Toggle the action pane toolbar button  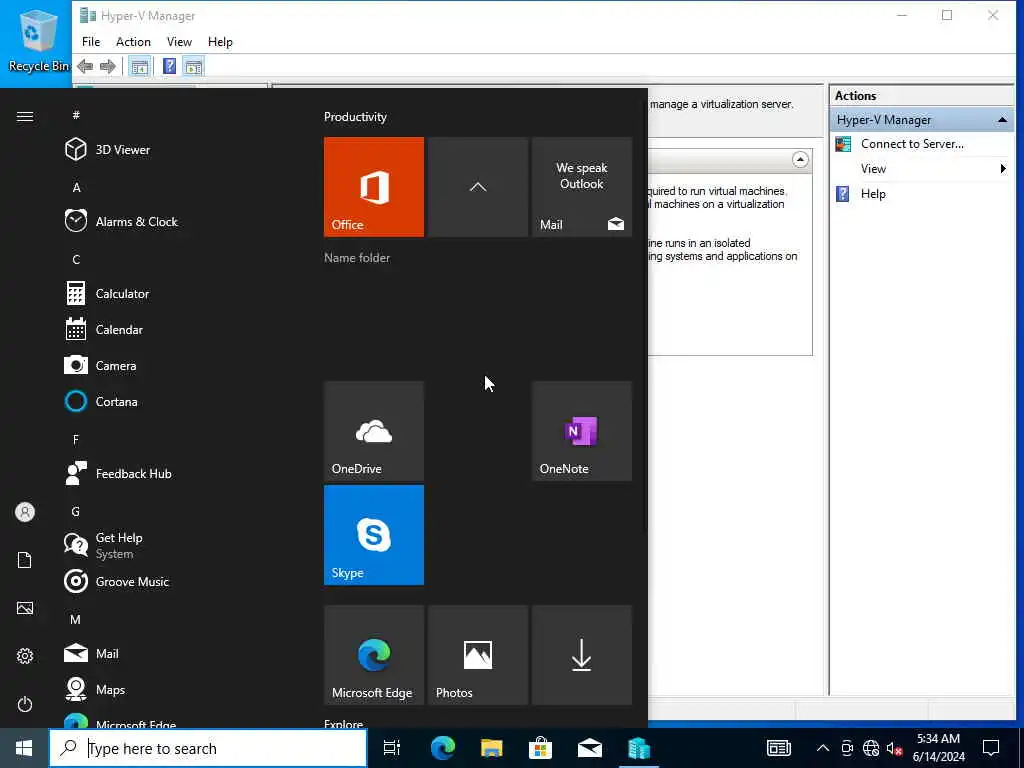pos(193,67)
